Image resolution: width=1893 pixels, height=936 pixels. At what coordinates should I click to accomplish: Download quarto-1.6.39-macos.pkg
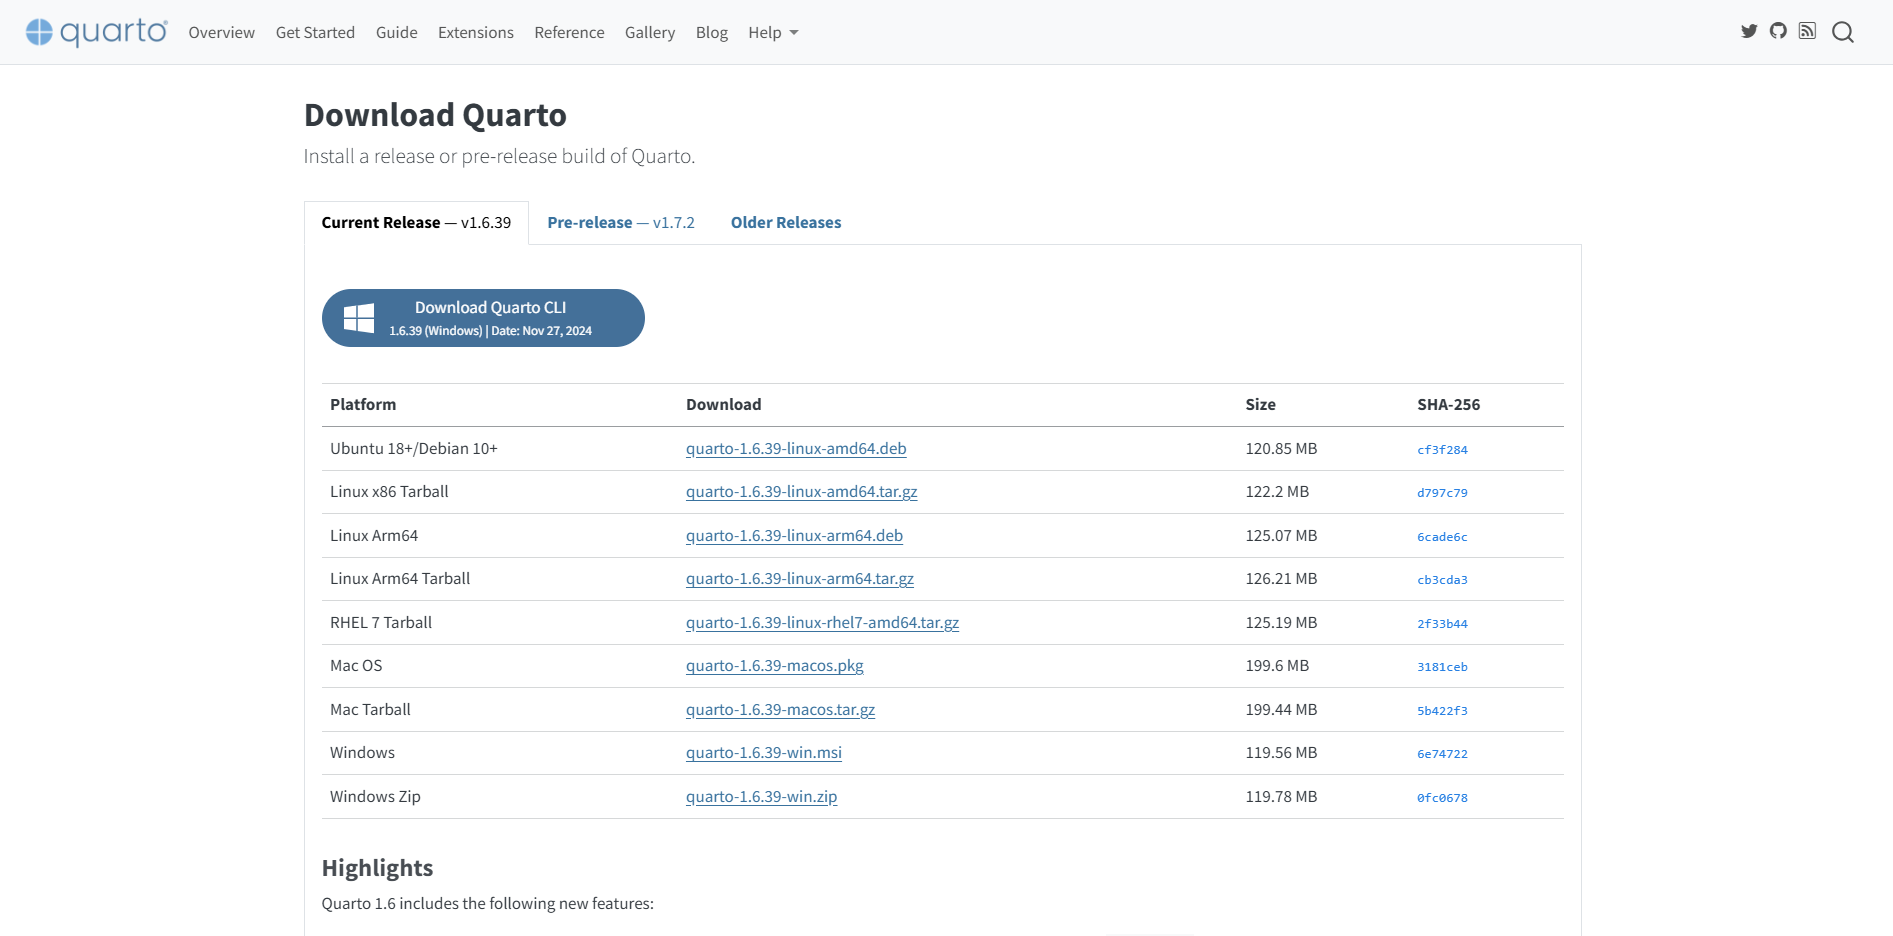pos(775,666)
